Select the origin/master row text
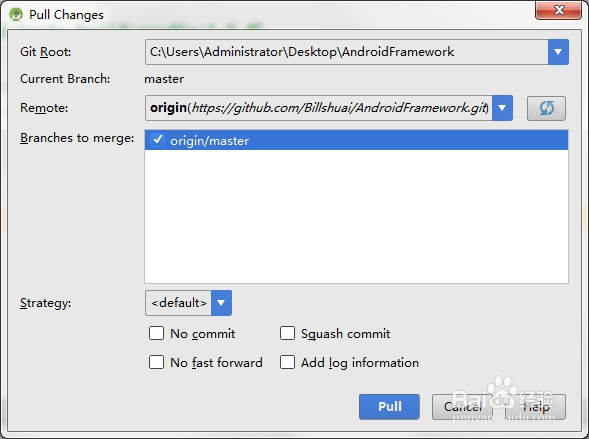Viewport: 589px width, 439px height. click(209, 141)
